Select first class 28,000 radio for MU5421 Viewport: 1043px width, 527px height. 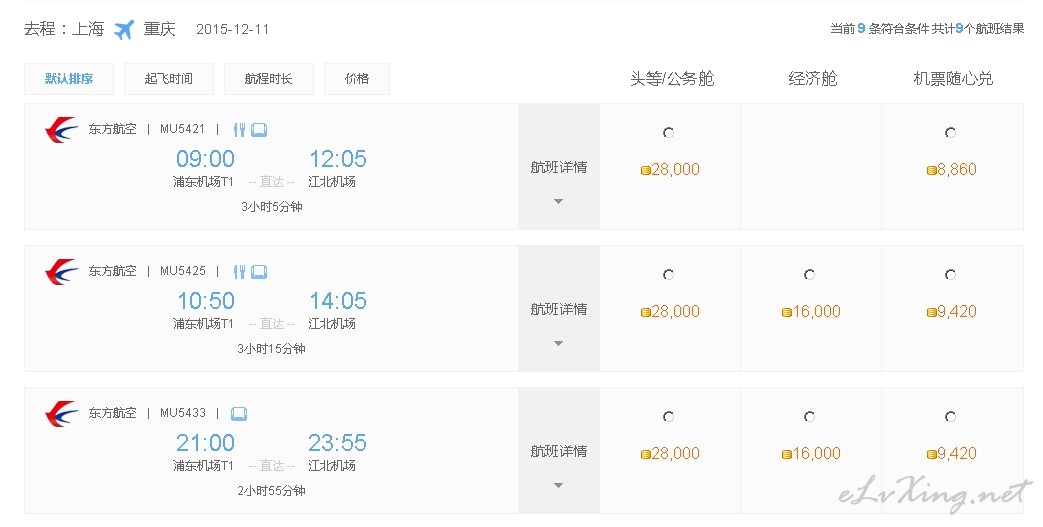click(x=669, y=132)
